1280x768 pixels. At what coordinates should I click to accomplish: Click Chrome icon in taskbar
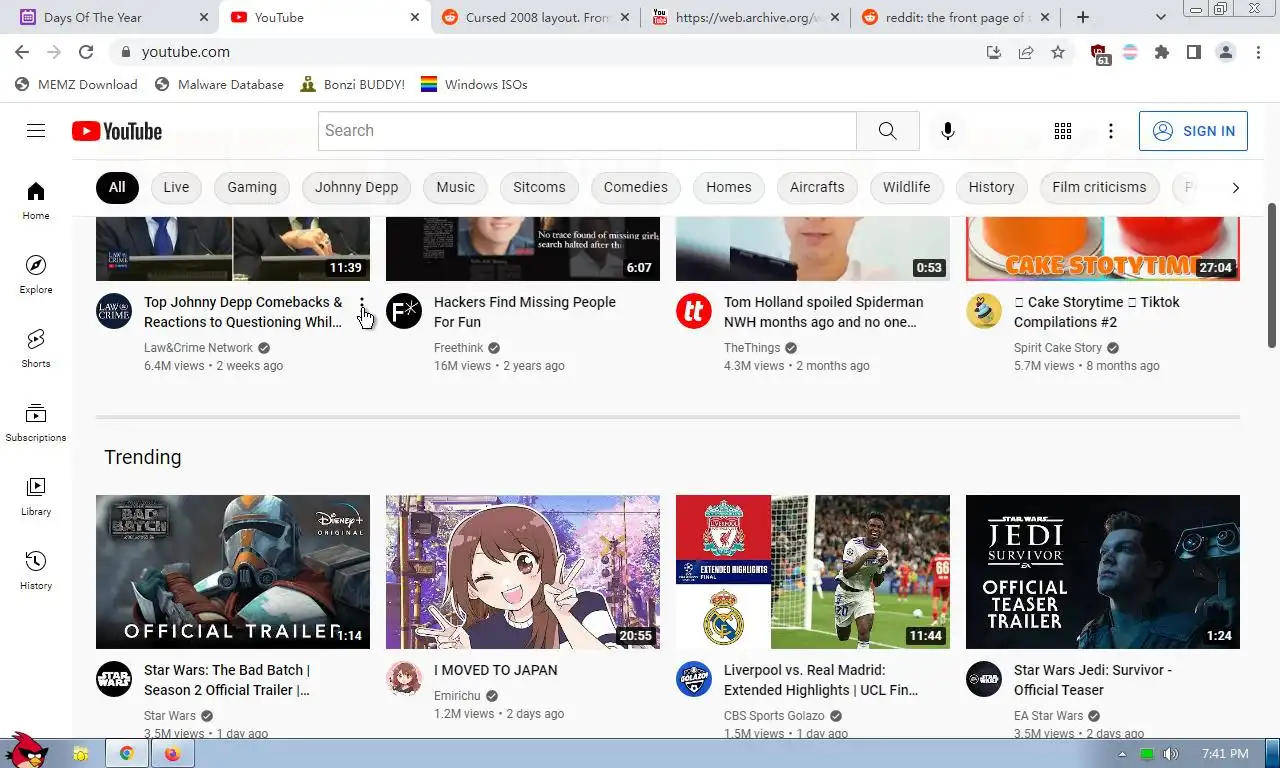[x=127, y=753]
